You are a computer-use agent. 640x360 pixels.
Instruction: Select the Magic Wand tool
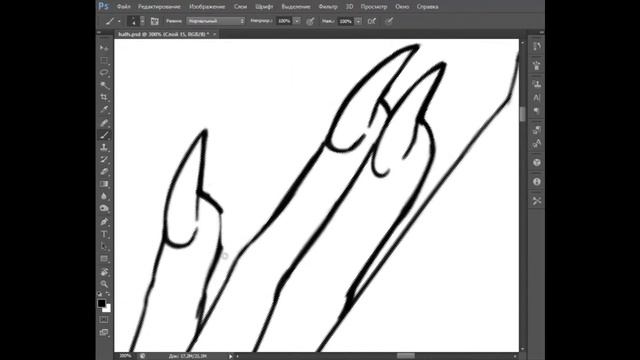click(104, 85)
